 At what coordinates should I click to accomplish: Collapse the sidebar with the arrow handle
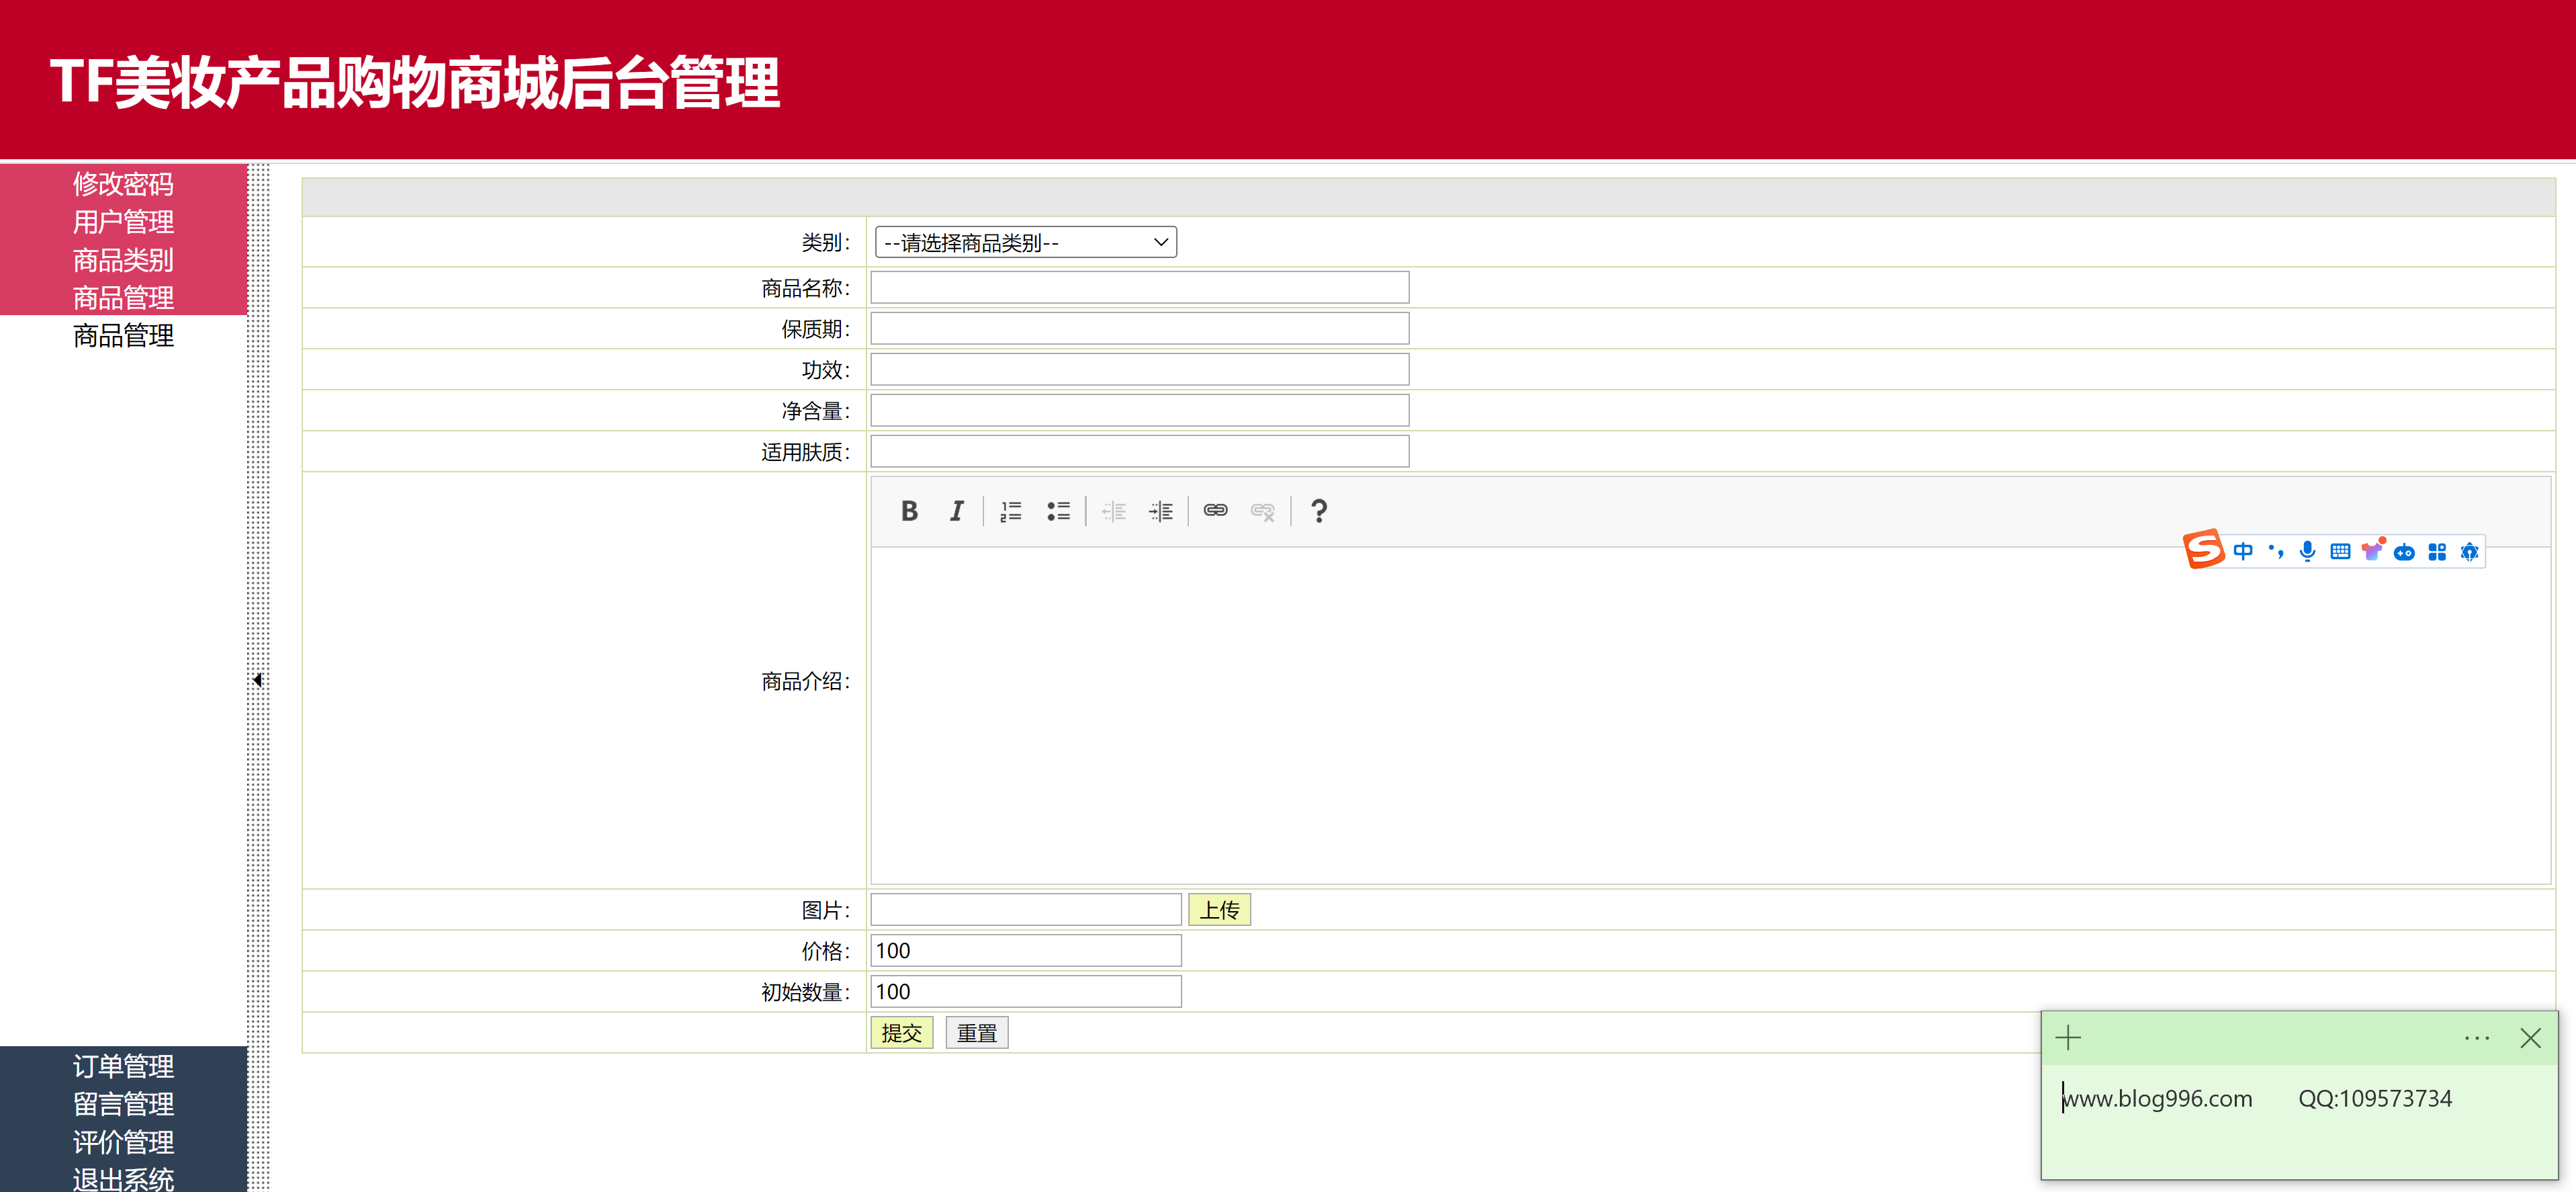(258, 680)
